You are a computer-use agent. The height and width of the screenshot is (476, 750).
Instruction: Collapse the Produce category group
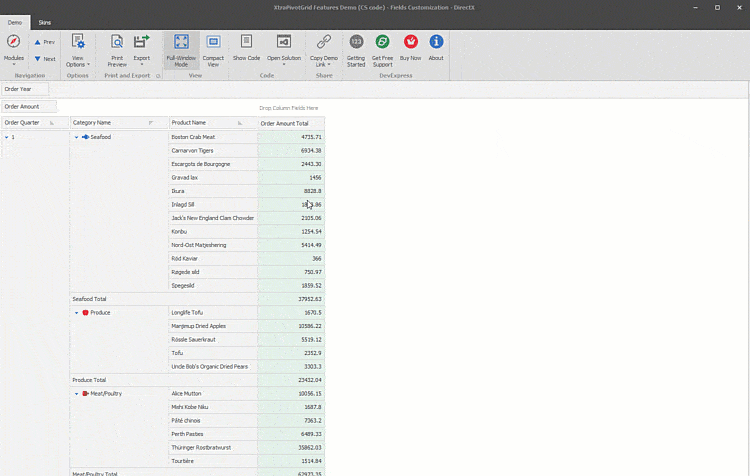tap(76, 313)
